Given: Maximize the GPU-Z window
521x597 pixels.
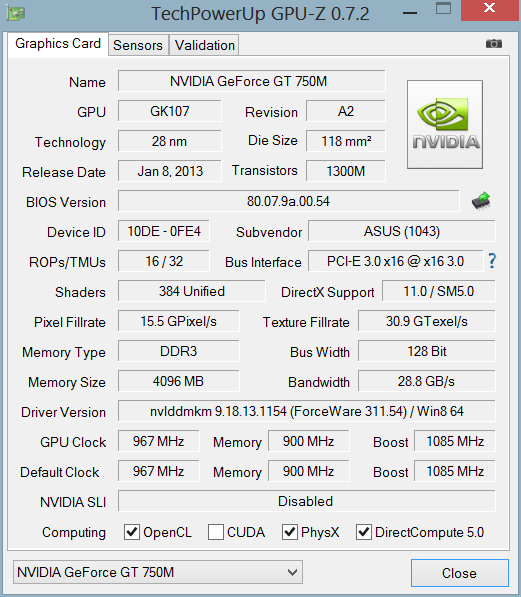Looking at the screenshot, I should (443, 8).
